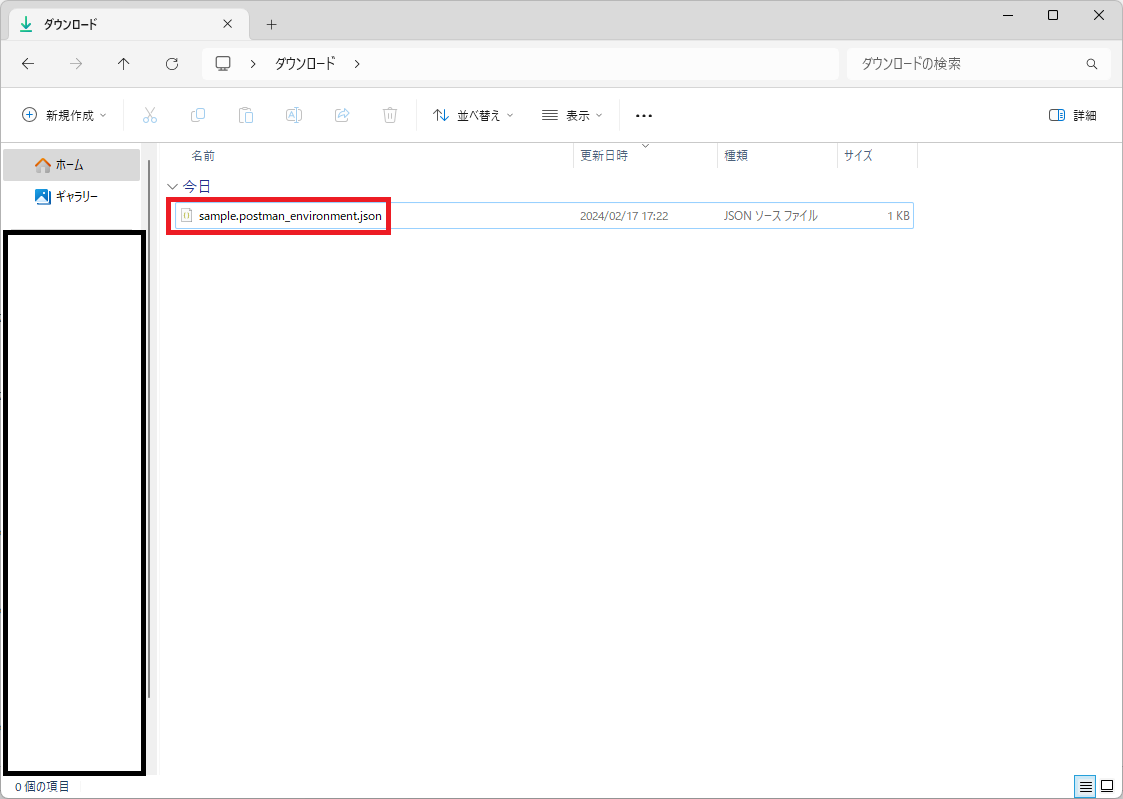1123x799 pixels.
Task: Click the Share icon in toolbar
Action: [x=342, y=115]
